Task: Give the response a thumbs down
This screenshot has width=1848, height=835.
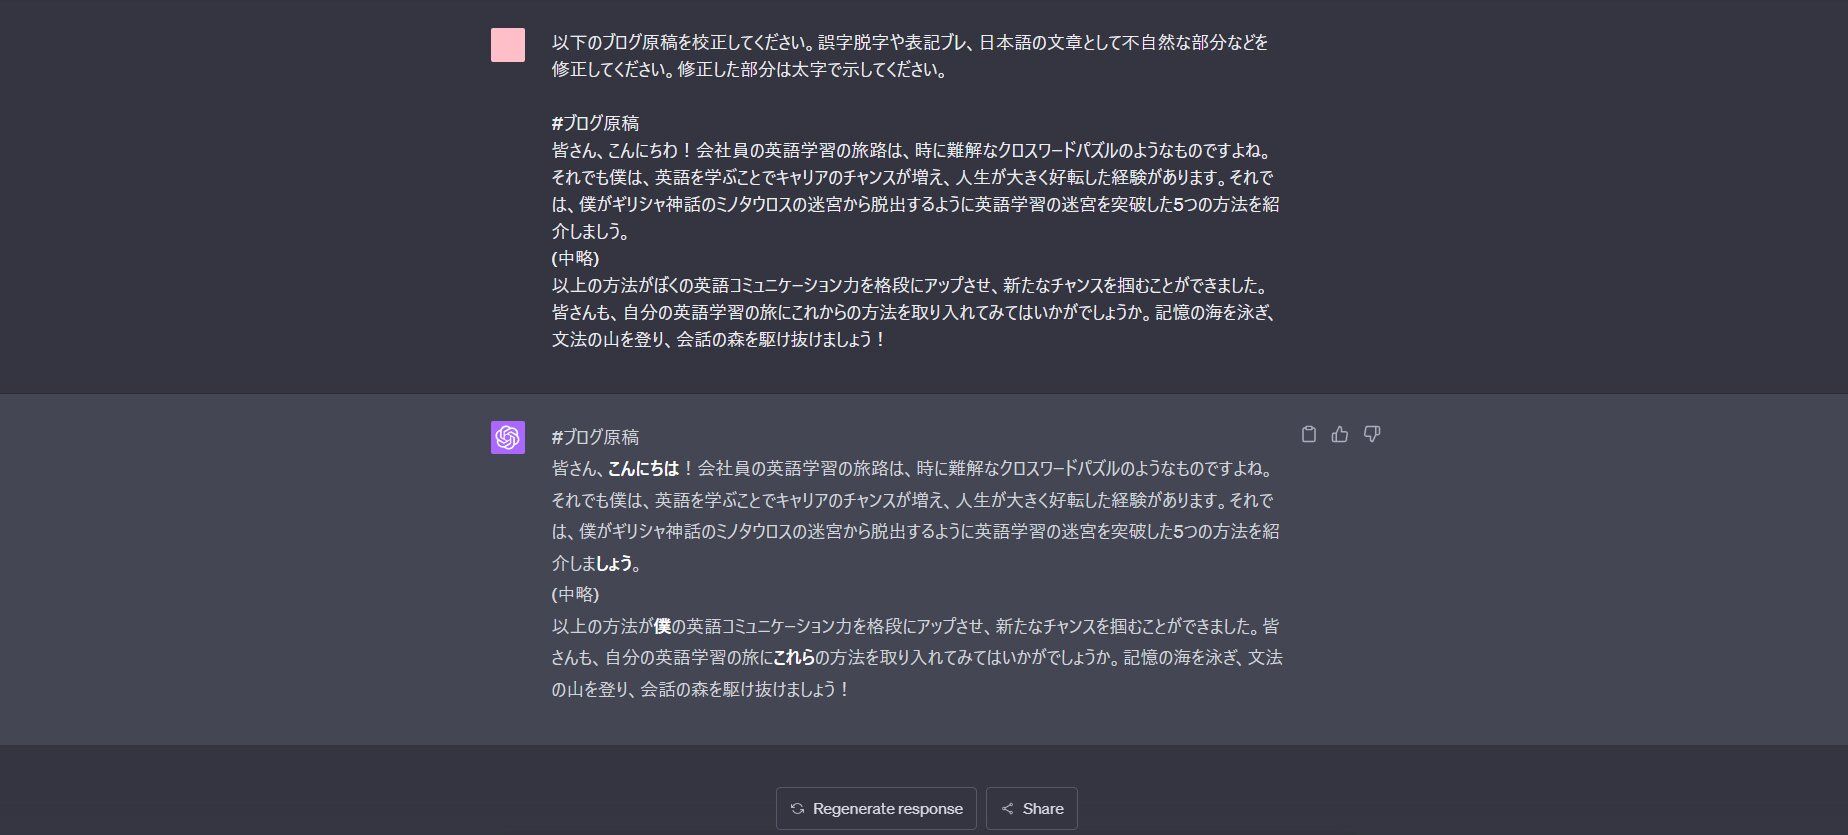Action: tap(1372, 434)
